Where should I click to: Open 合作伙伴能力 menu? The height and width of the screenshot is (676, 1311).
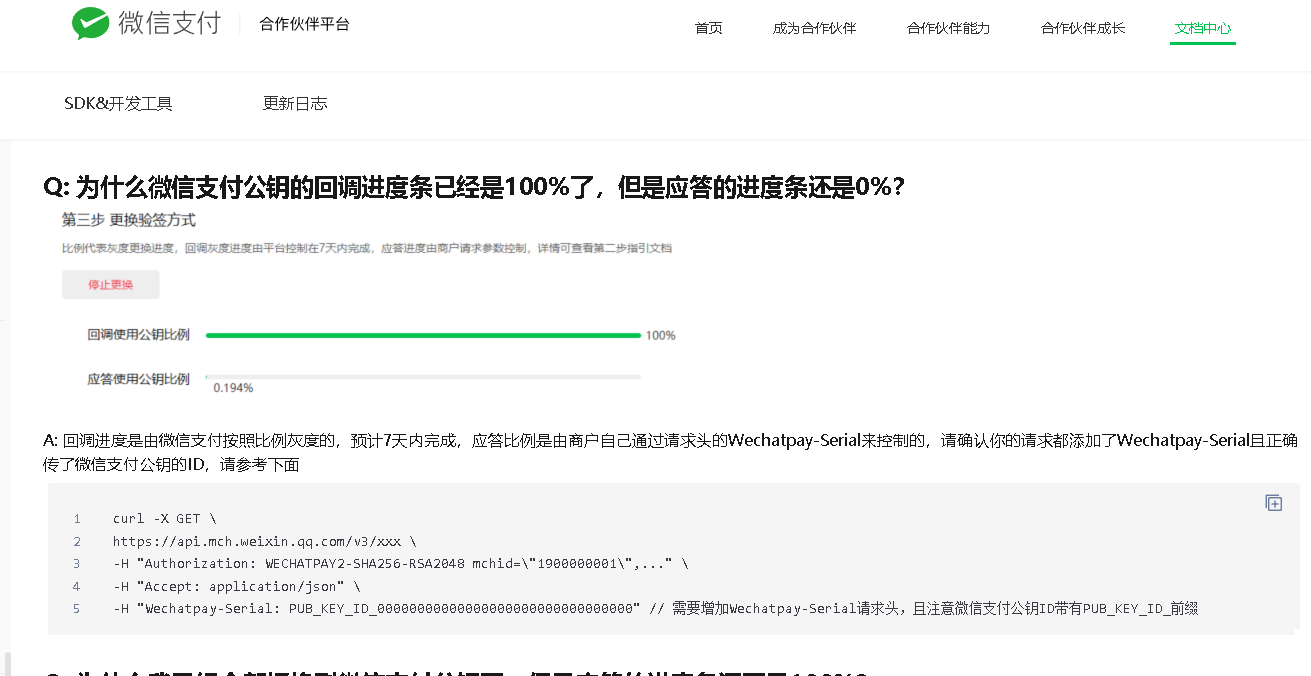point(949,28)
